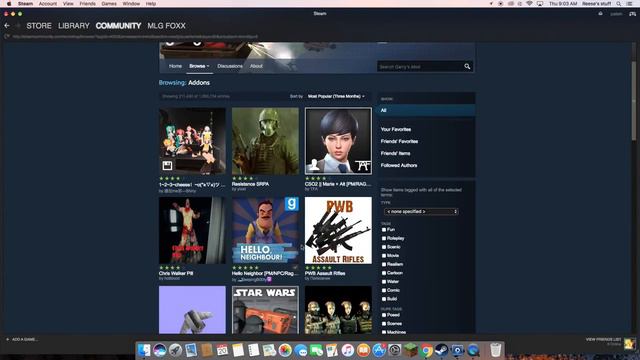Screen dimensions: 640x360
Task: Open Steam Big Picture mode controller icon
Action: [x=632, y=14]
